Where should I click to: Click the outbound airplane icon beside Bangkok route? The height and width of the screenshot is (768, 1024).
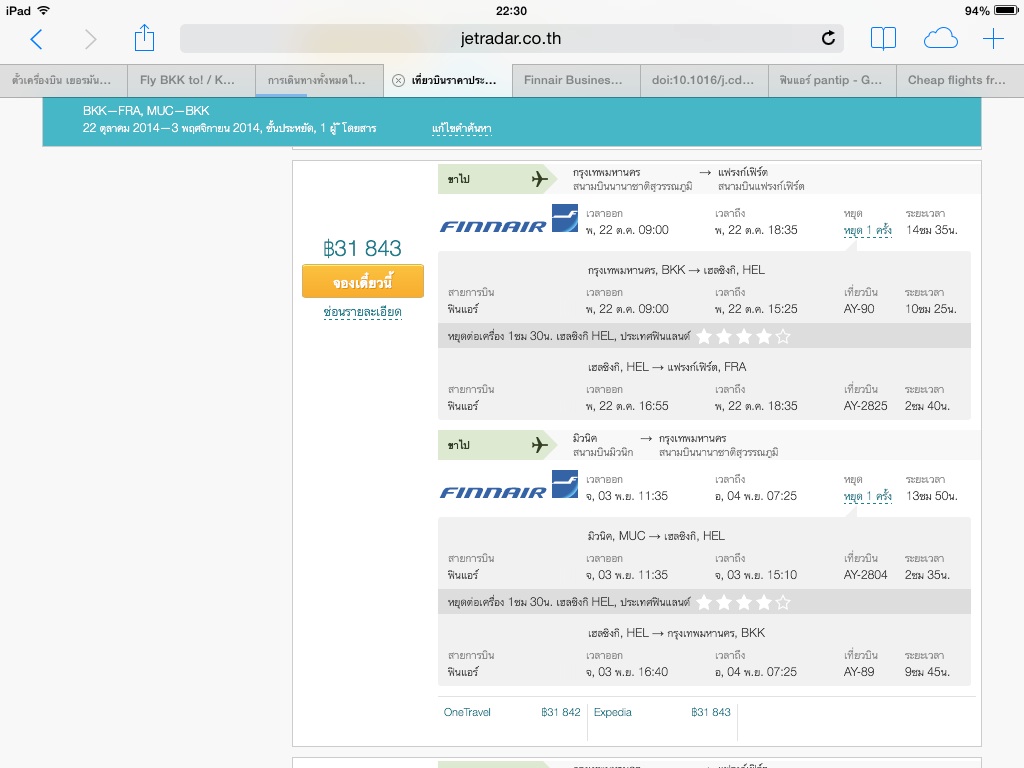tap(539, 179)
